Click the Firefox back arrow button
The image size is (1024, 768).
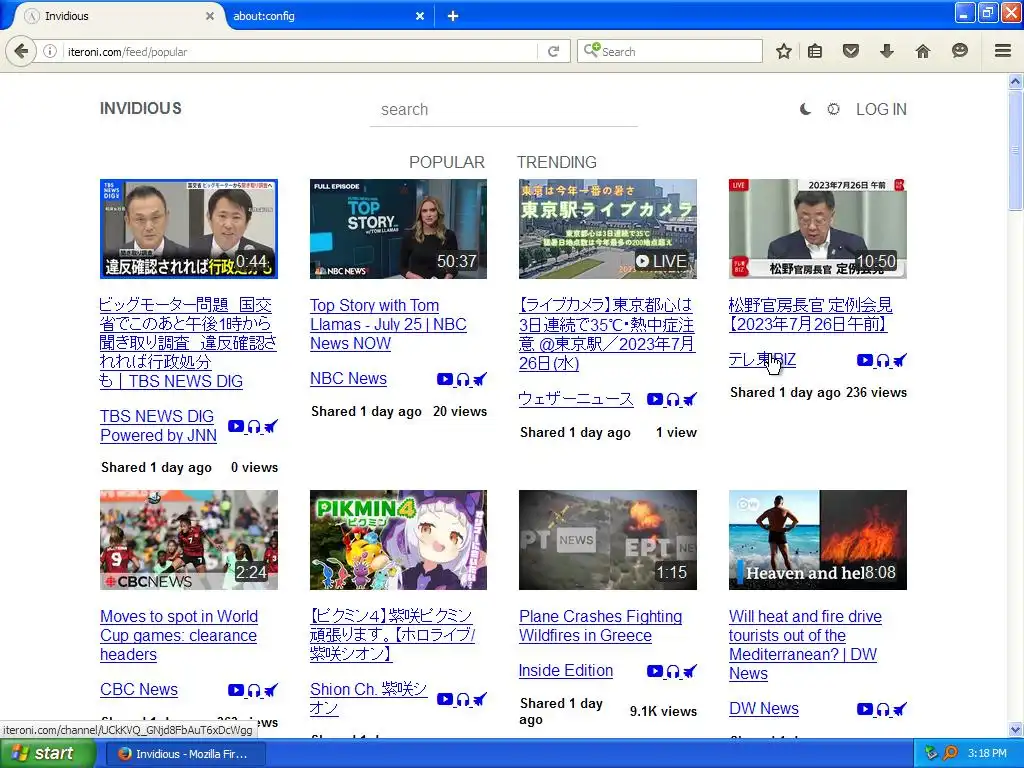pos(21,51)
